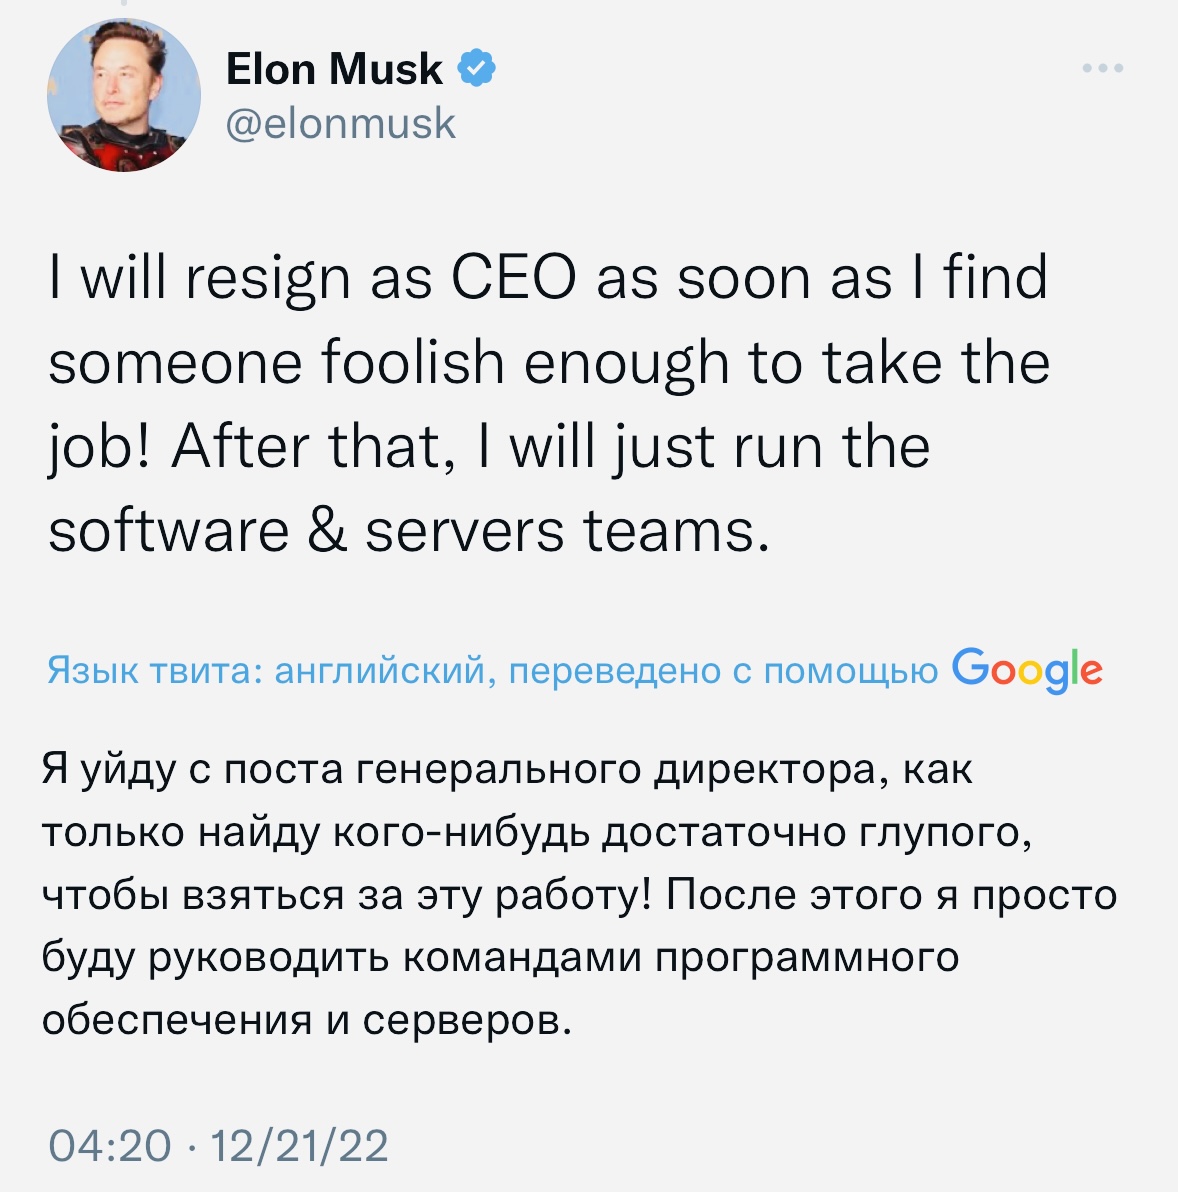Screen dimensions: 1178x1192
Task: Click the Google logo in translation notice
Action: pyautogui.click(x=1027, y=671)
